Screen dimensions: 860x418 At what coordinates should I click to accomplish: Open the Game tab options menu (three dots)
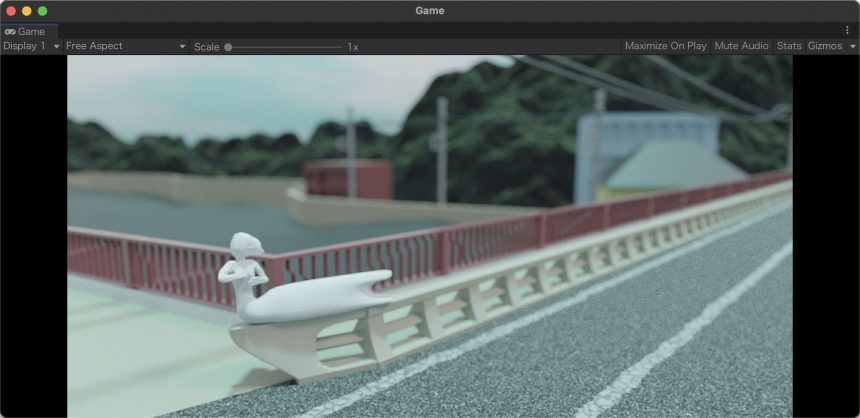point(847,31)
